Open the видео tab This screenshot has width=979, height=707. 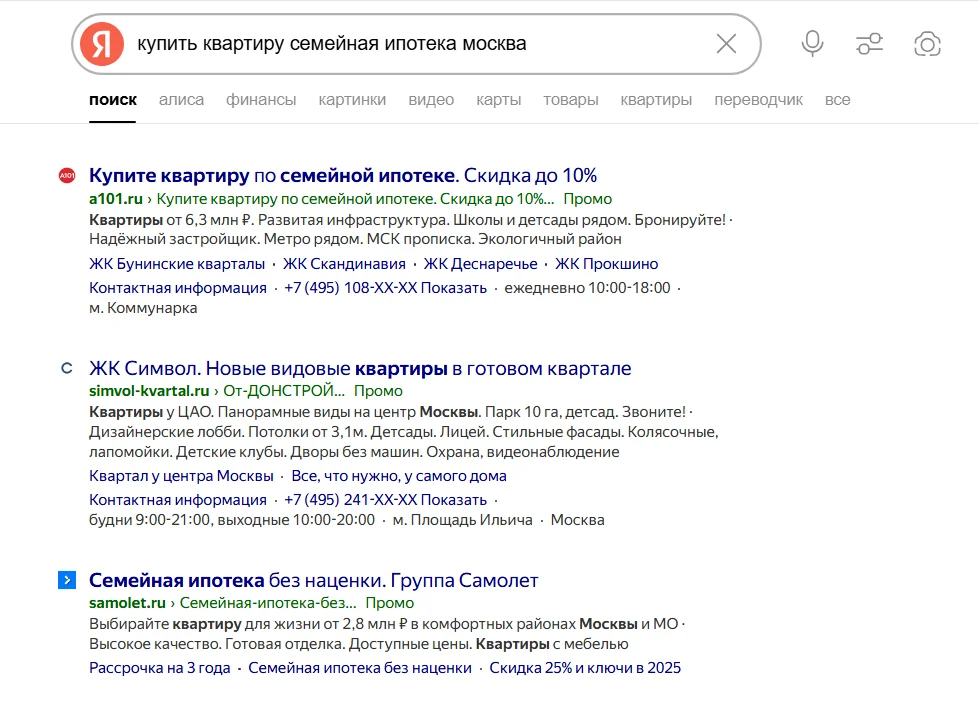coord(430,100)
